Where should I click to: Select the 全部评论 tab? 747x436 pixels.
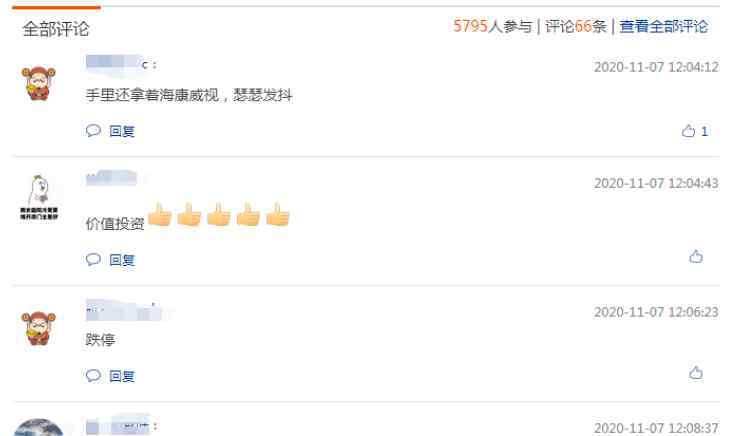(56, 29)
